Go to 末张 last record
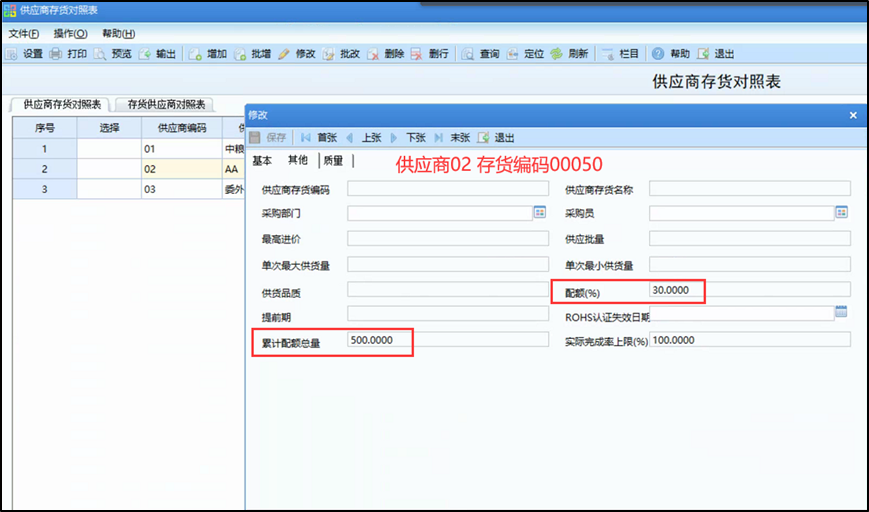The image size is (869, 512). [x=452, y=137]
